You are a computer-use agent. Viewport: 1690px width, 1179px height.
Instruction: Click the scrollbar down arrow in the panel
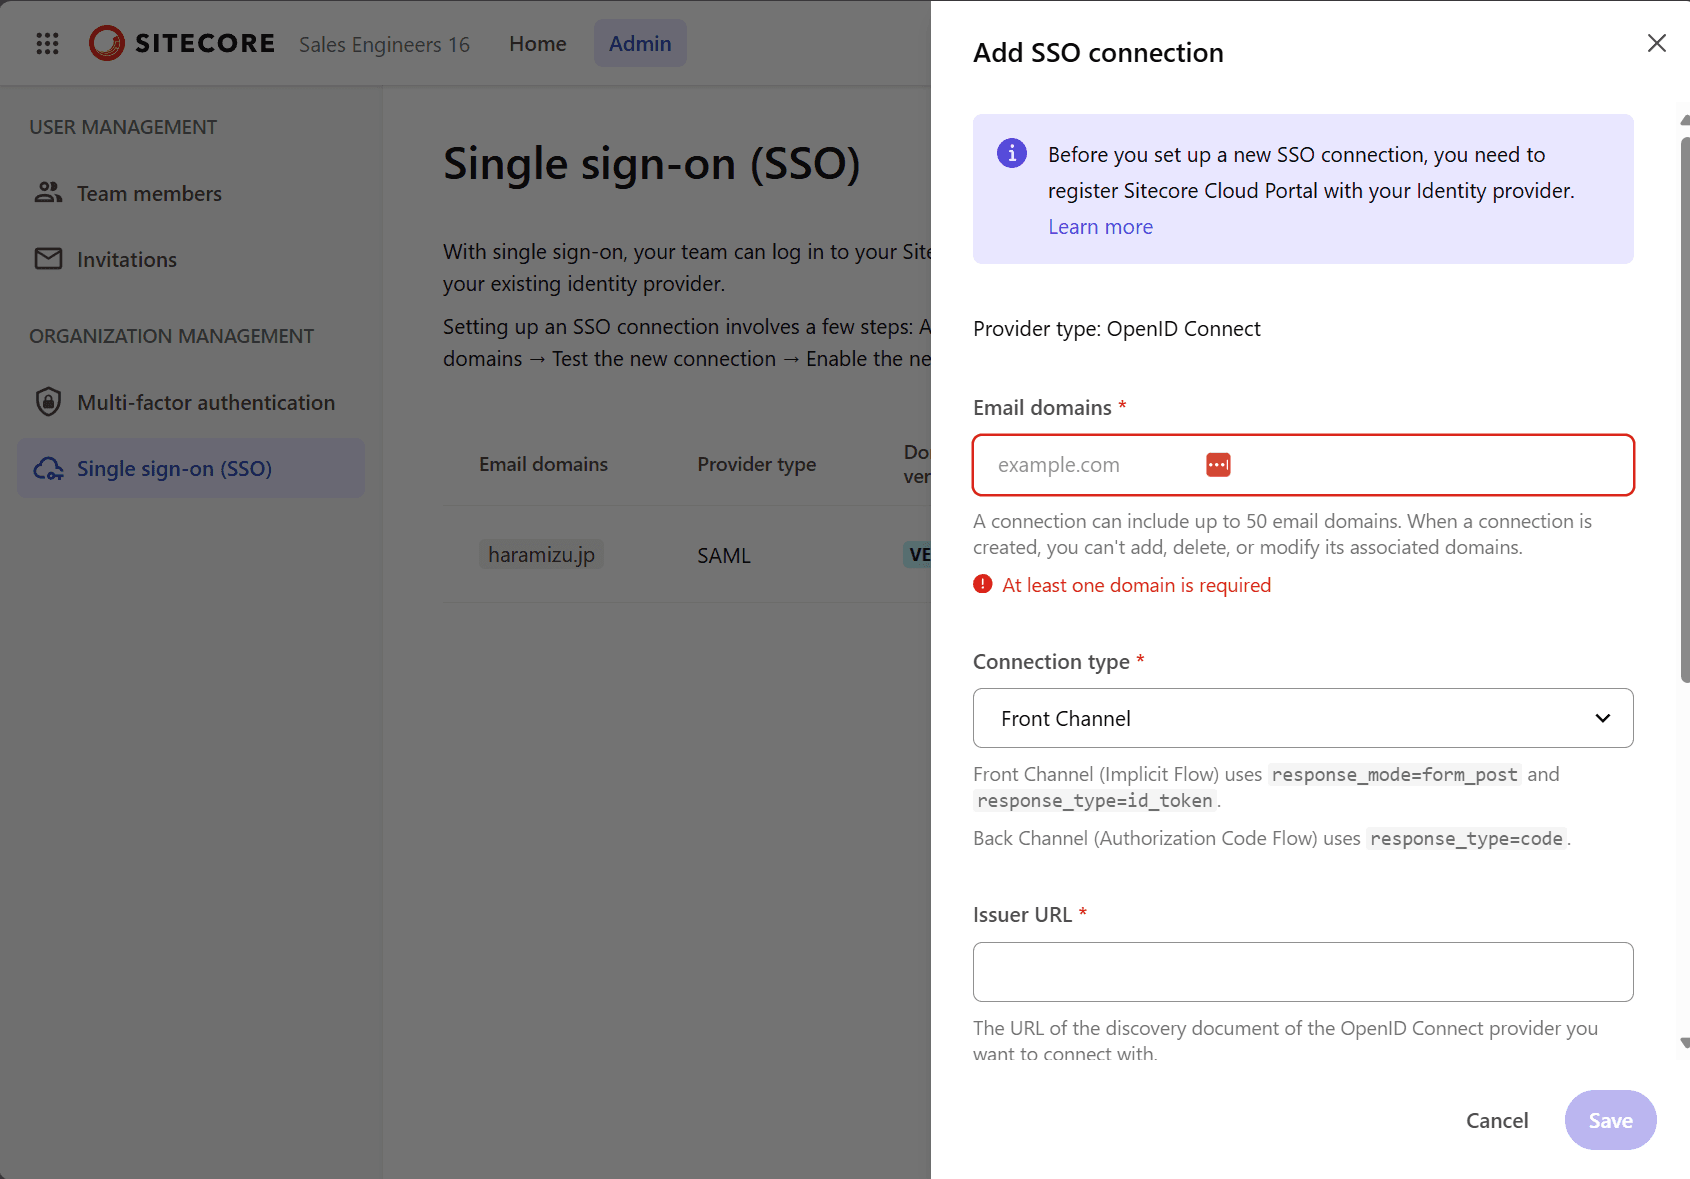pos(1684,1043)
